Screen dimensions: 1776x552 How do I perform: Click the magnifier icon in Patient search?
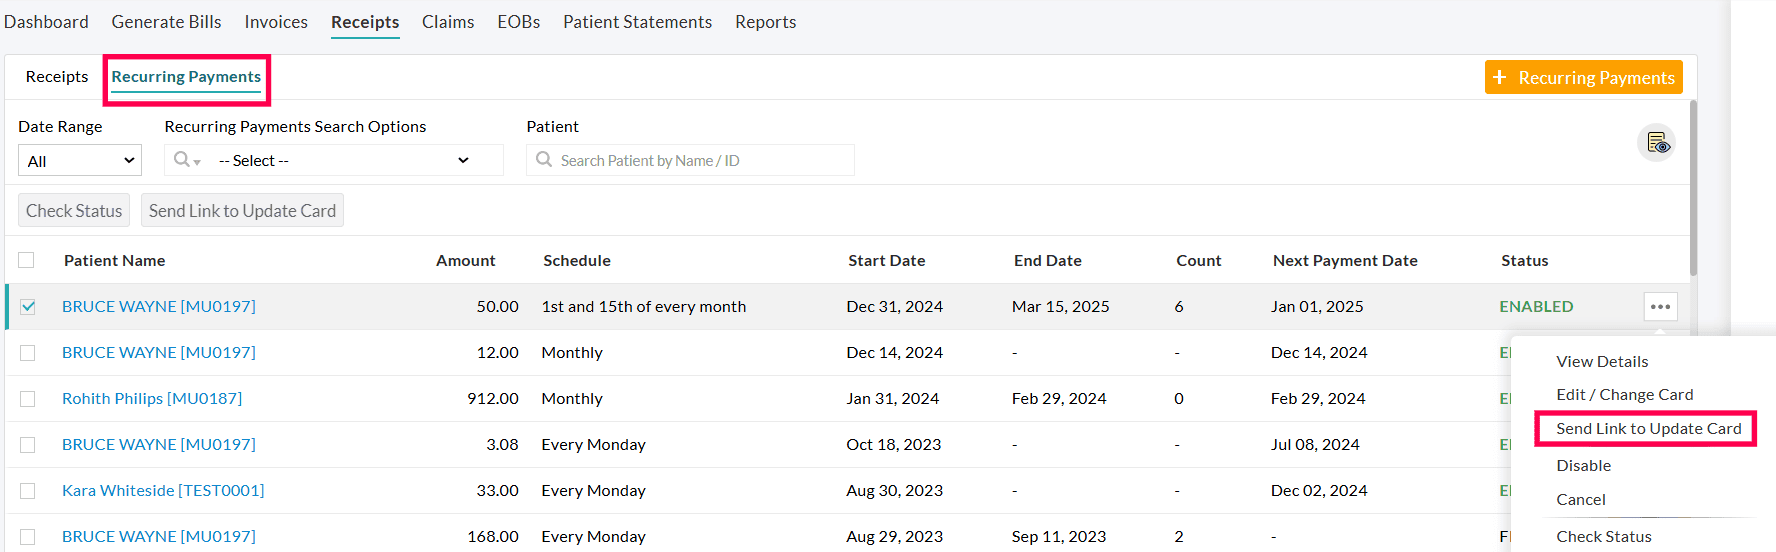click(x=544, y=160)
